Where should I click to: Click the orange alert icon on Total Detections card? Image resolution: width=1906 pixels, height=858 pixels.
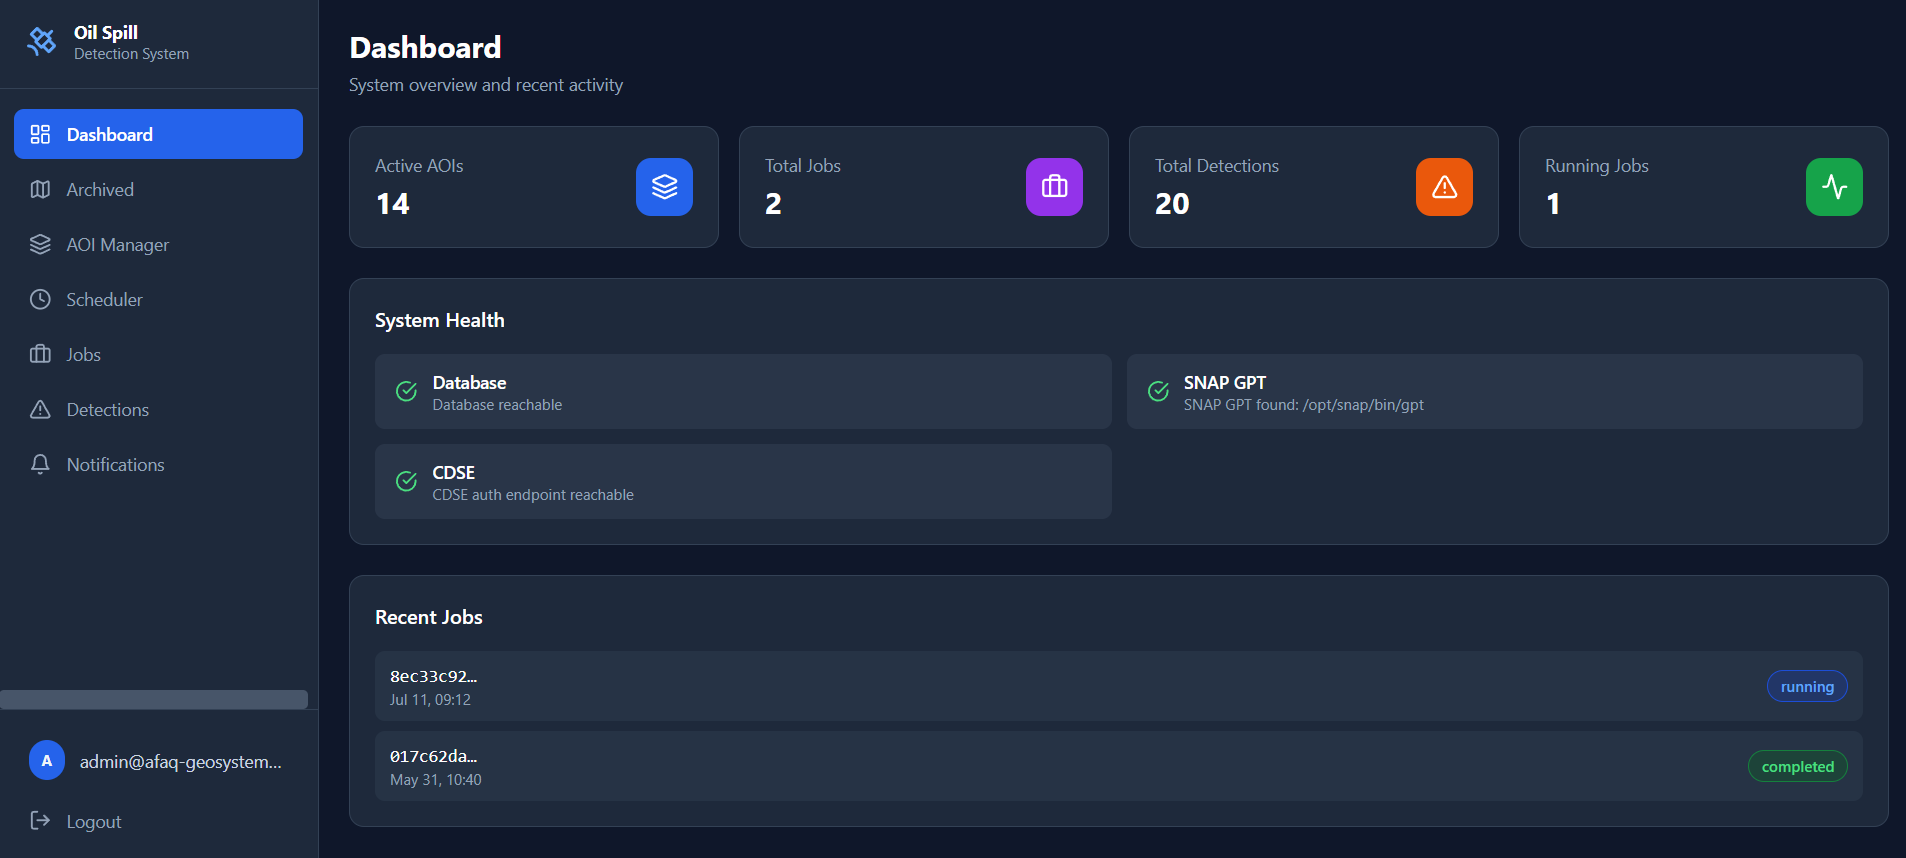(1444, 187)
